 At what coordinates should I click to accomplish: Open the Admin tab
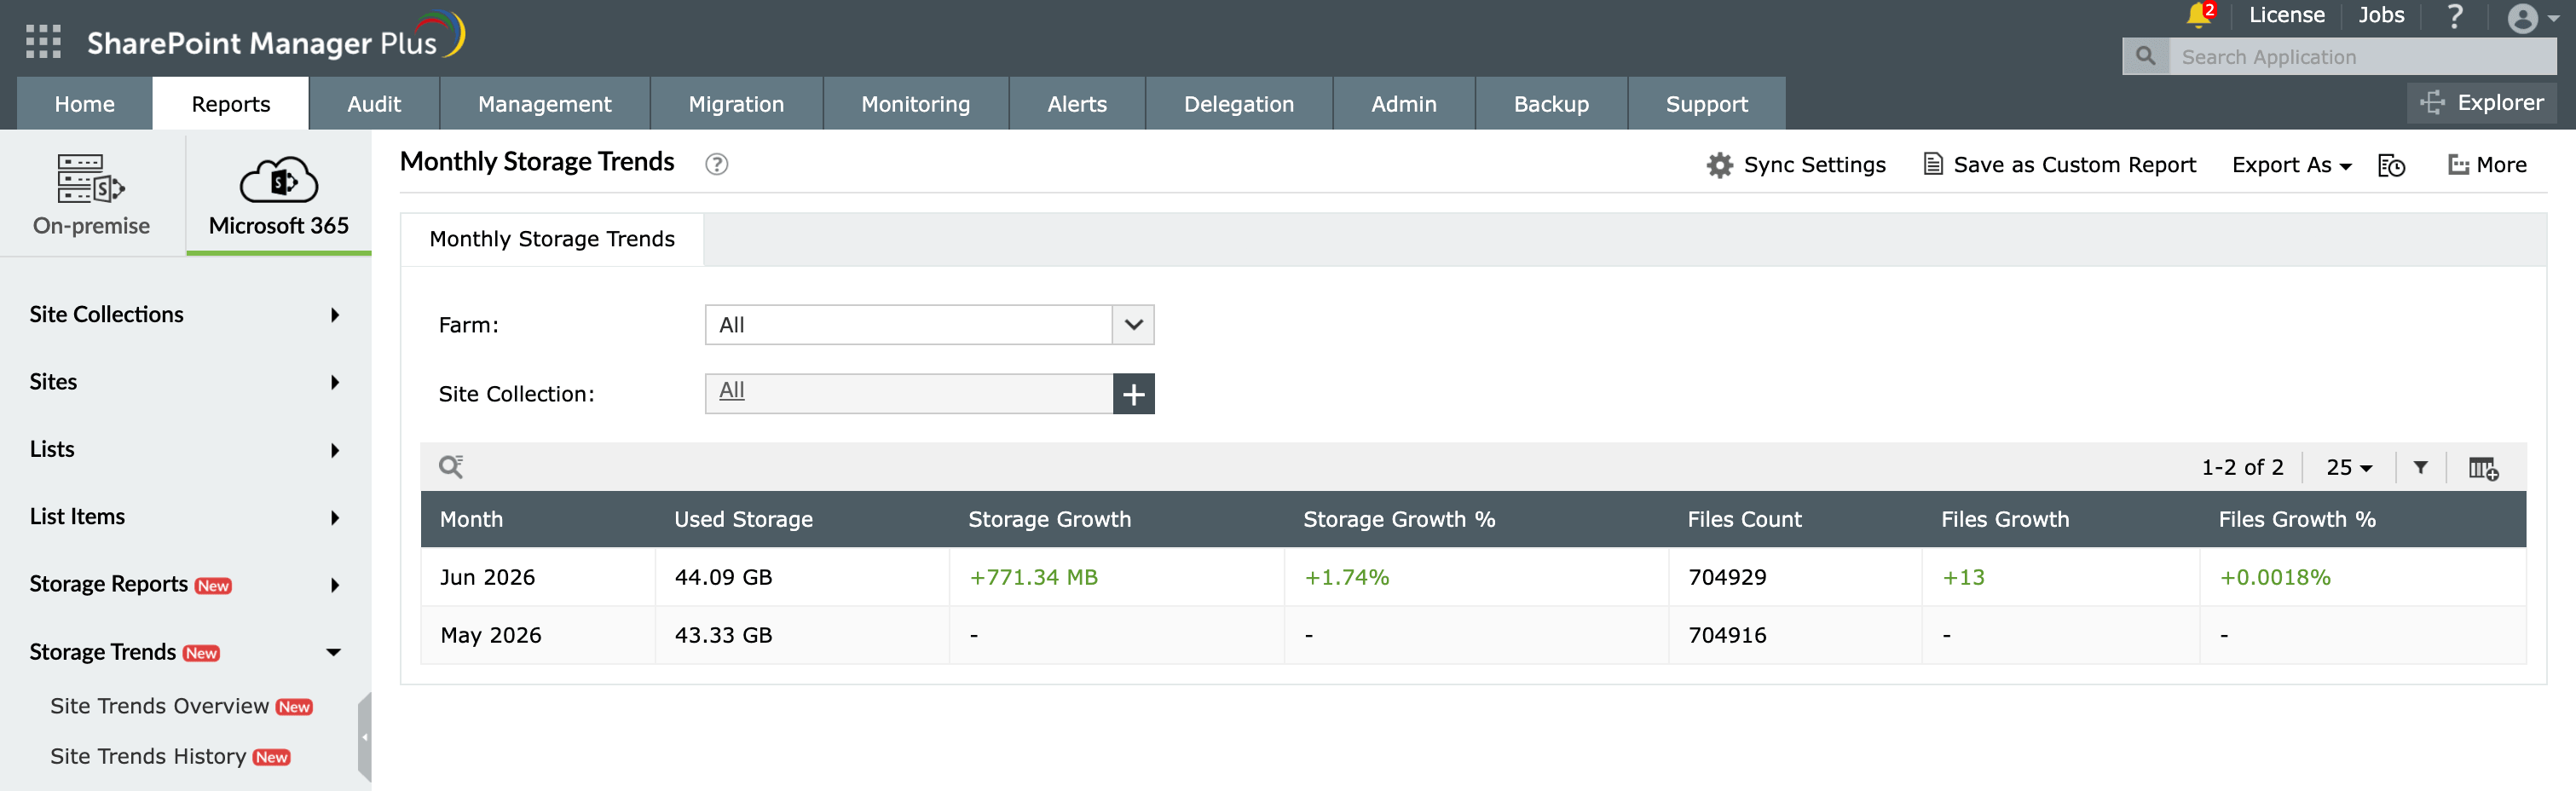coord(1404,104)
